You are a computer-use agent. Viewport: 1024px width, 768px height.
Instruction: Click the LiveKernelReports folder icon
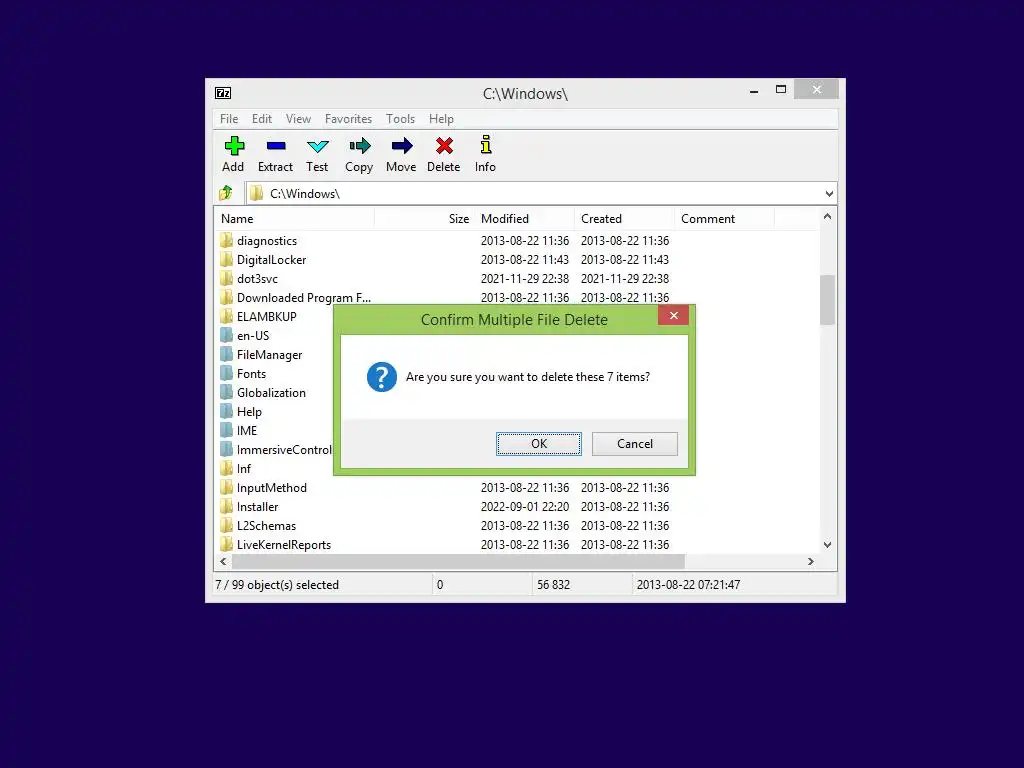coord(227,544)
